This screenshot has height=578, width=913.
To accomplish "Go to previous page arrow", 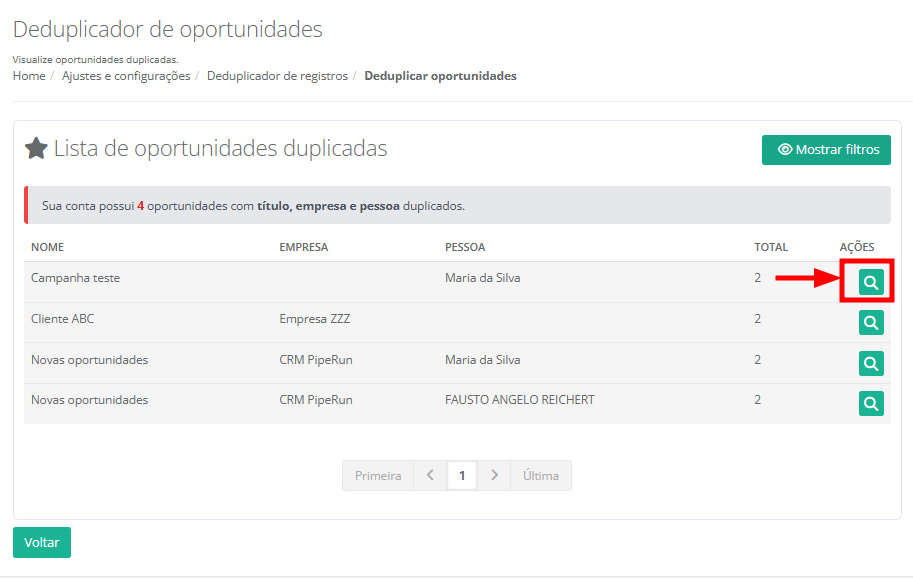I will point(430,476).
